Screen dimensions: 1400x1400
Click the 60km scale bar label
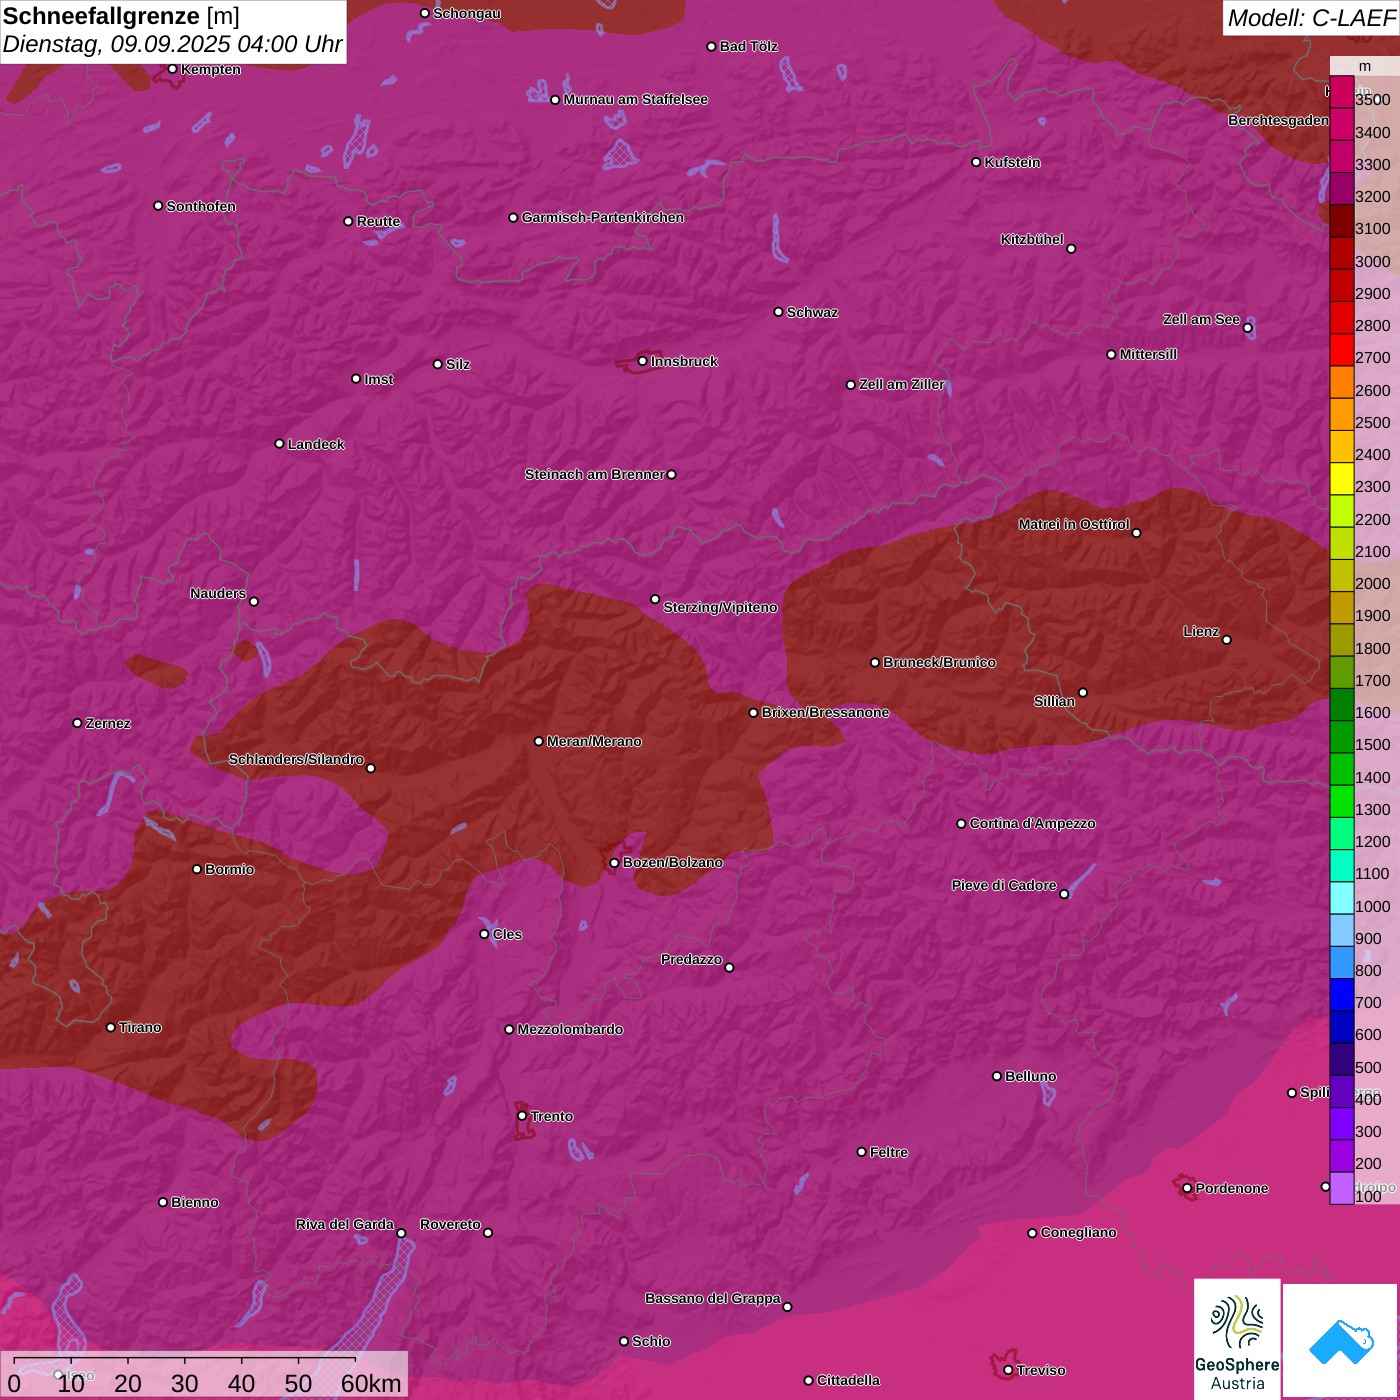click(x=371, y=1383)
